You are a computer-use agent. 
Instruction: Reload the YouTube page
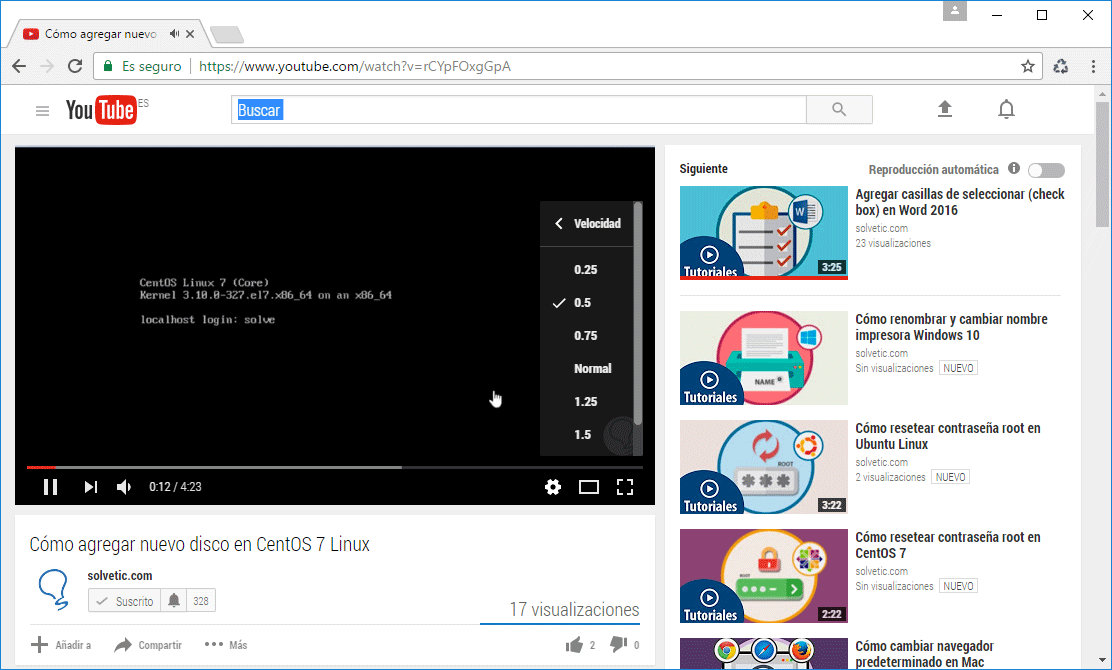click(x=74, y=66)
